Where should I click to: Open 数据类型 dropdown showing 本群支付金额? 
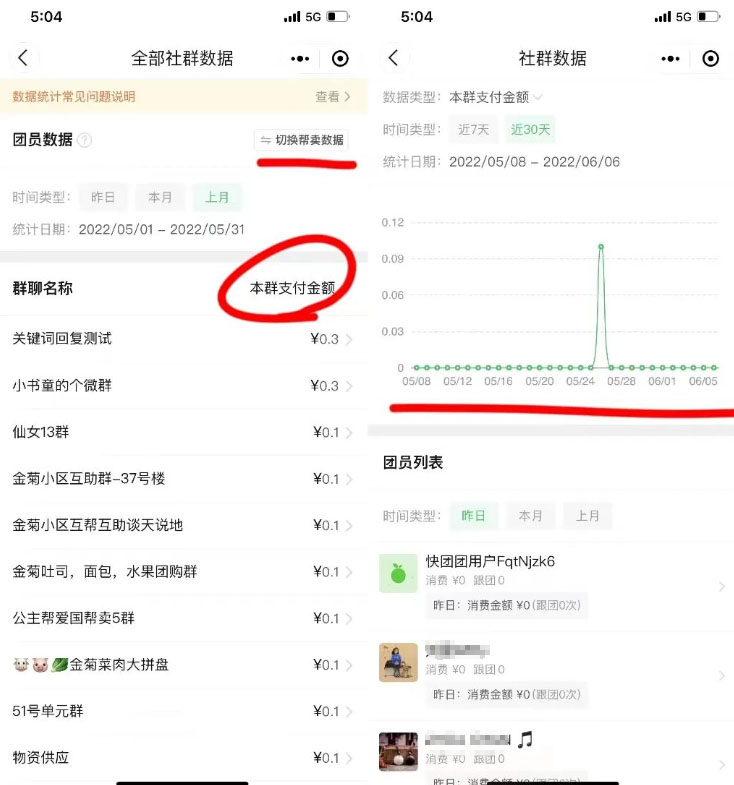point(496,97)
